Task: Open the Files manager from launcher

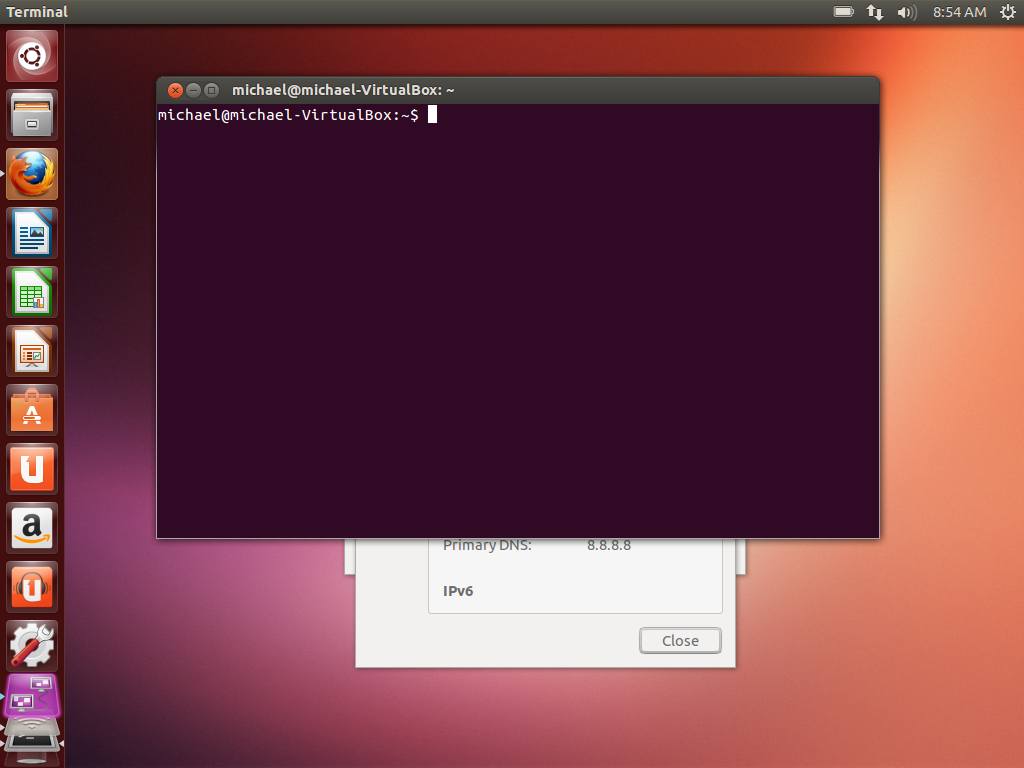Action: (32, 115)
